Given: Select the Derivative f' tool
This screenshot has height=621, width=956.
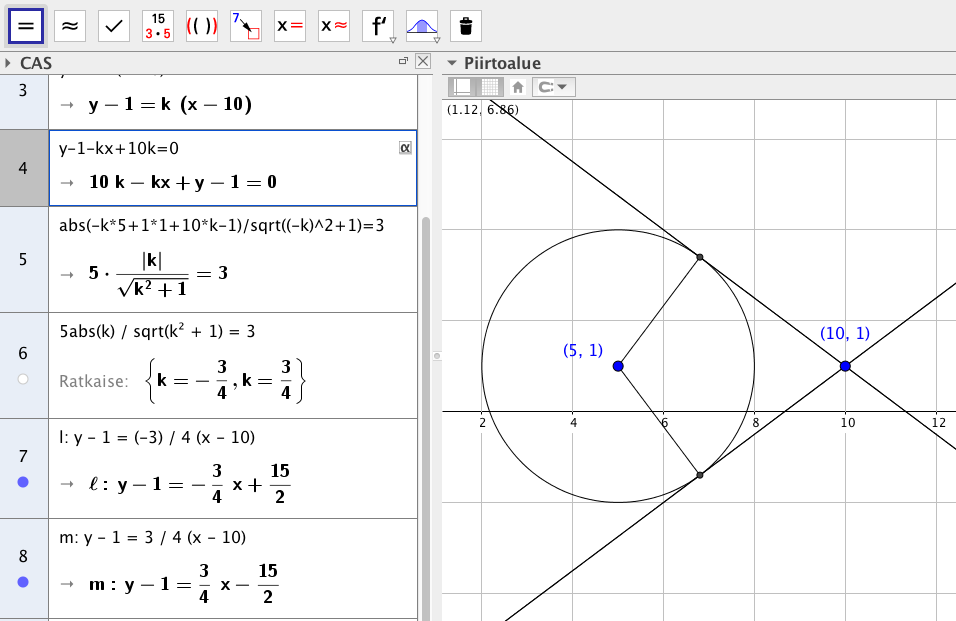Looking at the screenshot, I should 377,26.
